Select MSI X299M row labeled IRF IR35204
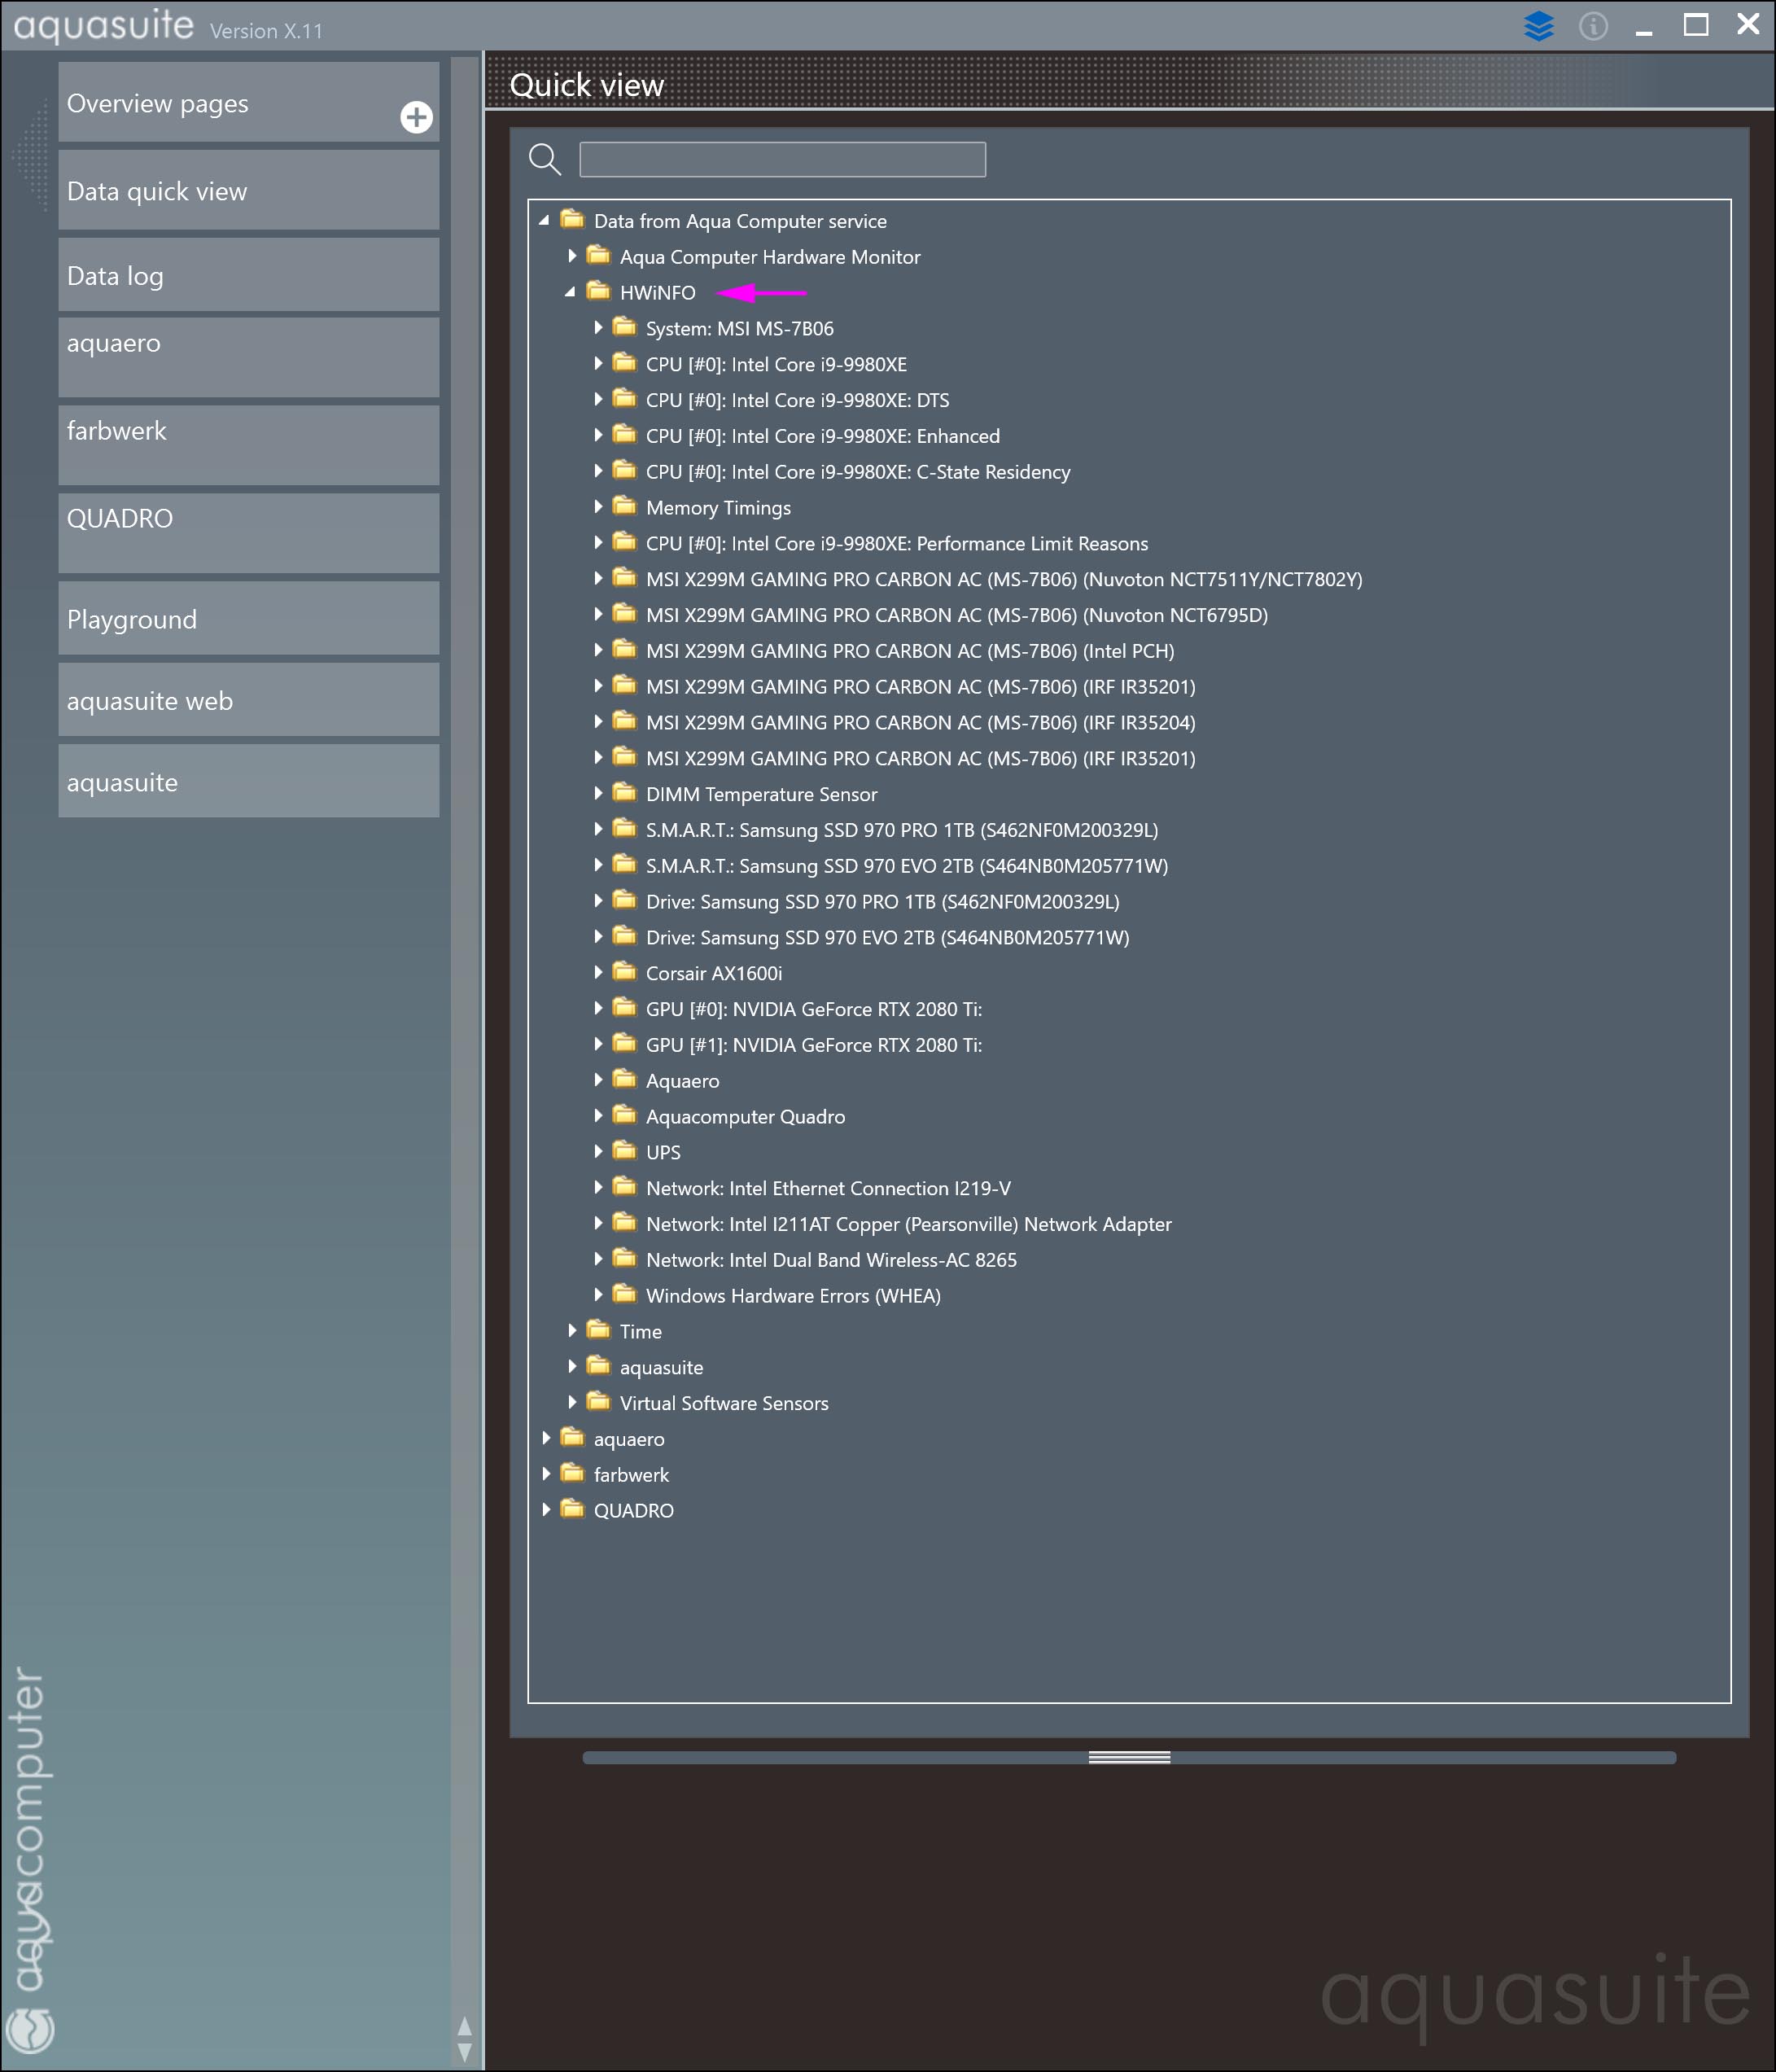The width and height of the screenshot is (1776, 2072). click(920, 723)
